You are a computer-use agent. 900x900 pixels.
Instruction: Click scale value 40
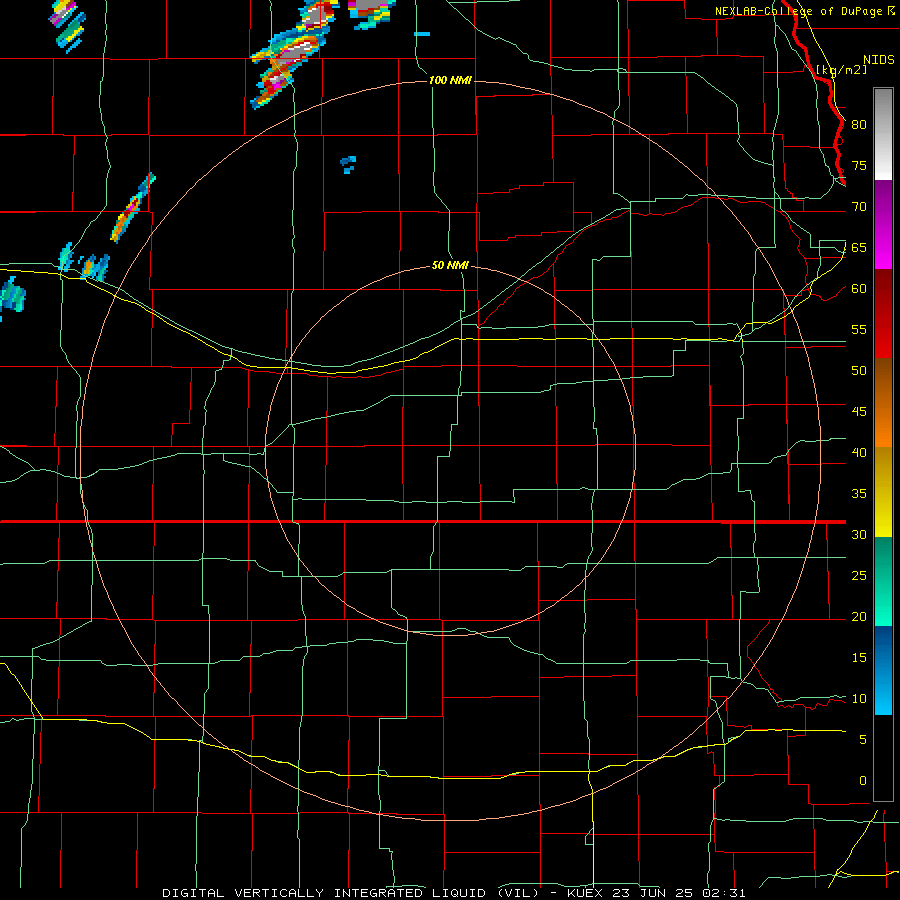[859, 452]
